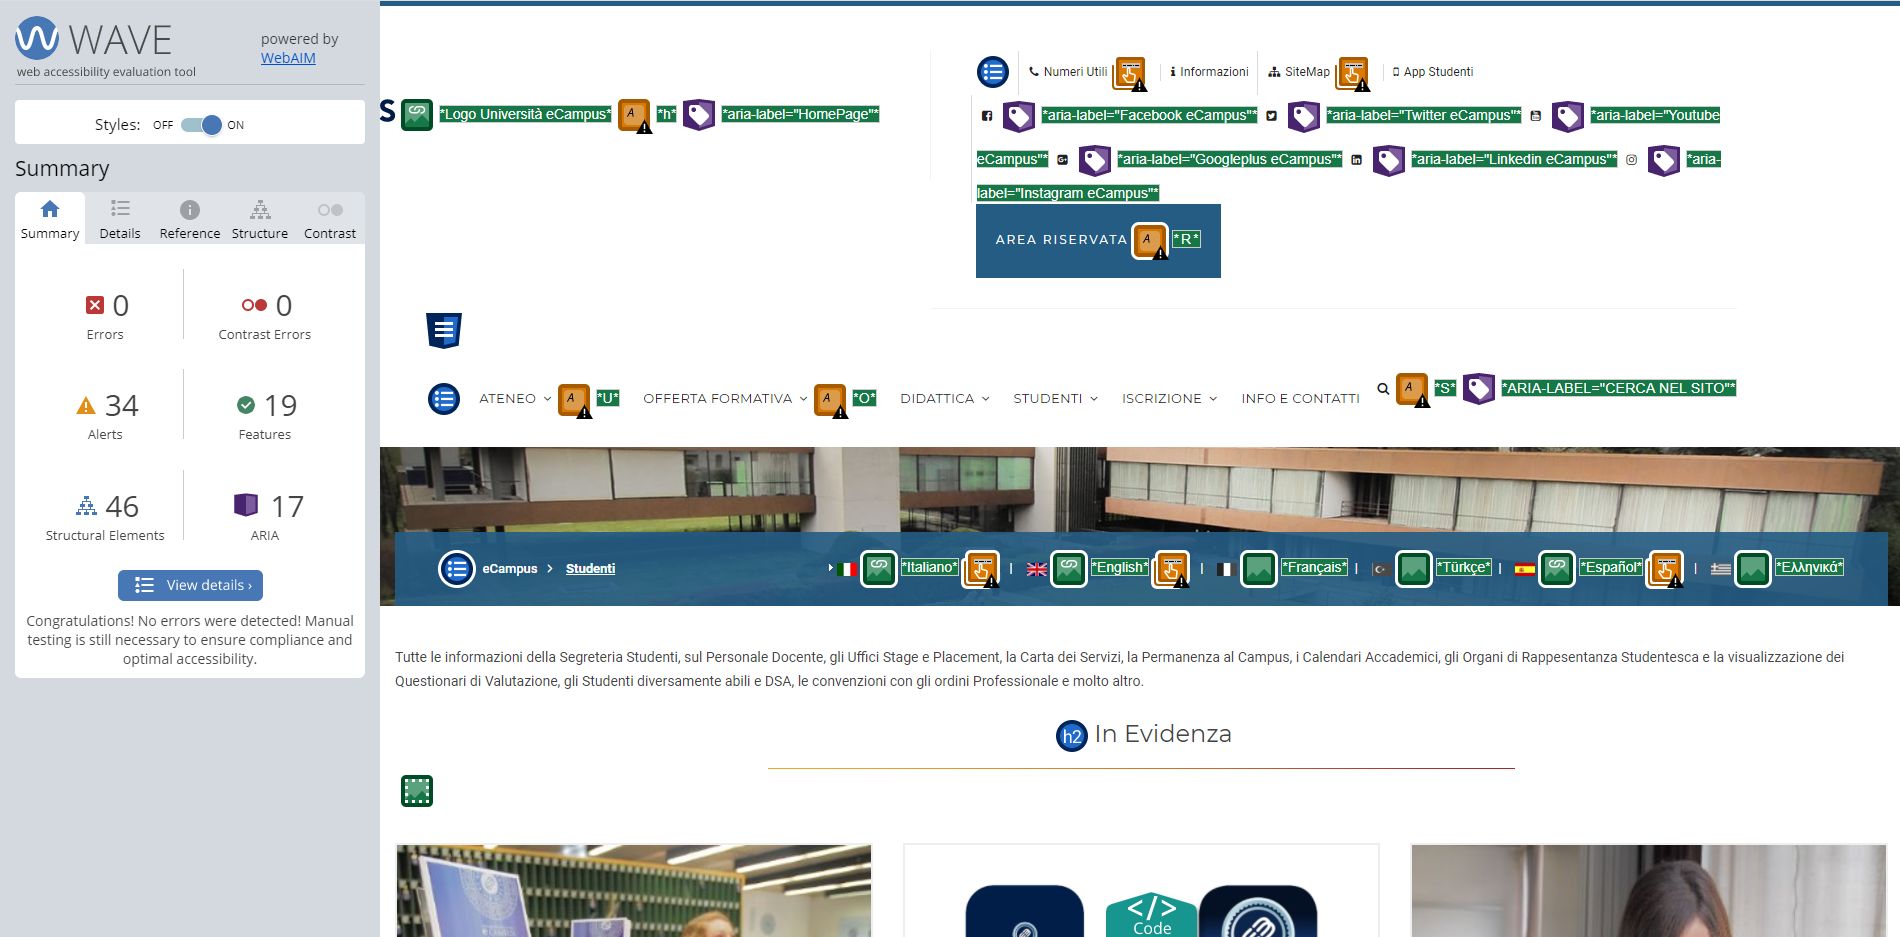Open the first In Evidenza photo card
The height and width of the screenshot is (937, 1900).
click(x=634, y=890)
